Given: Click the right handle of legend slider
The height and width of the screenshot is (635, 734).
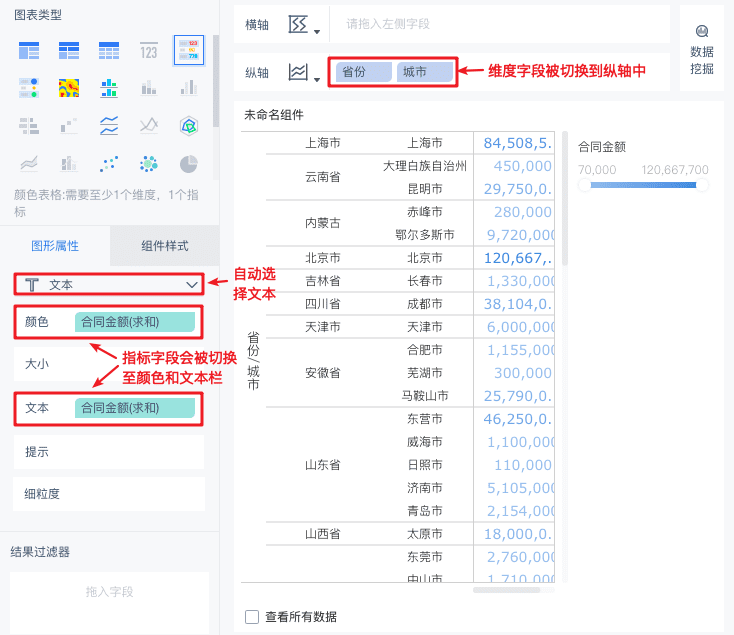Looking at the screenshot, I should [702, 185].
